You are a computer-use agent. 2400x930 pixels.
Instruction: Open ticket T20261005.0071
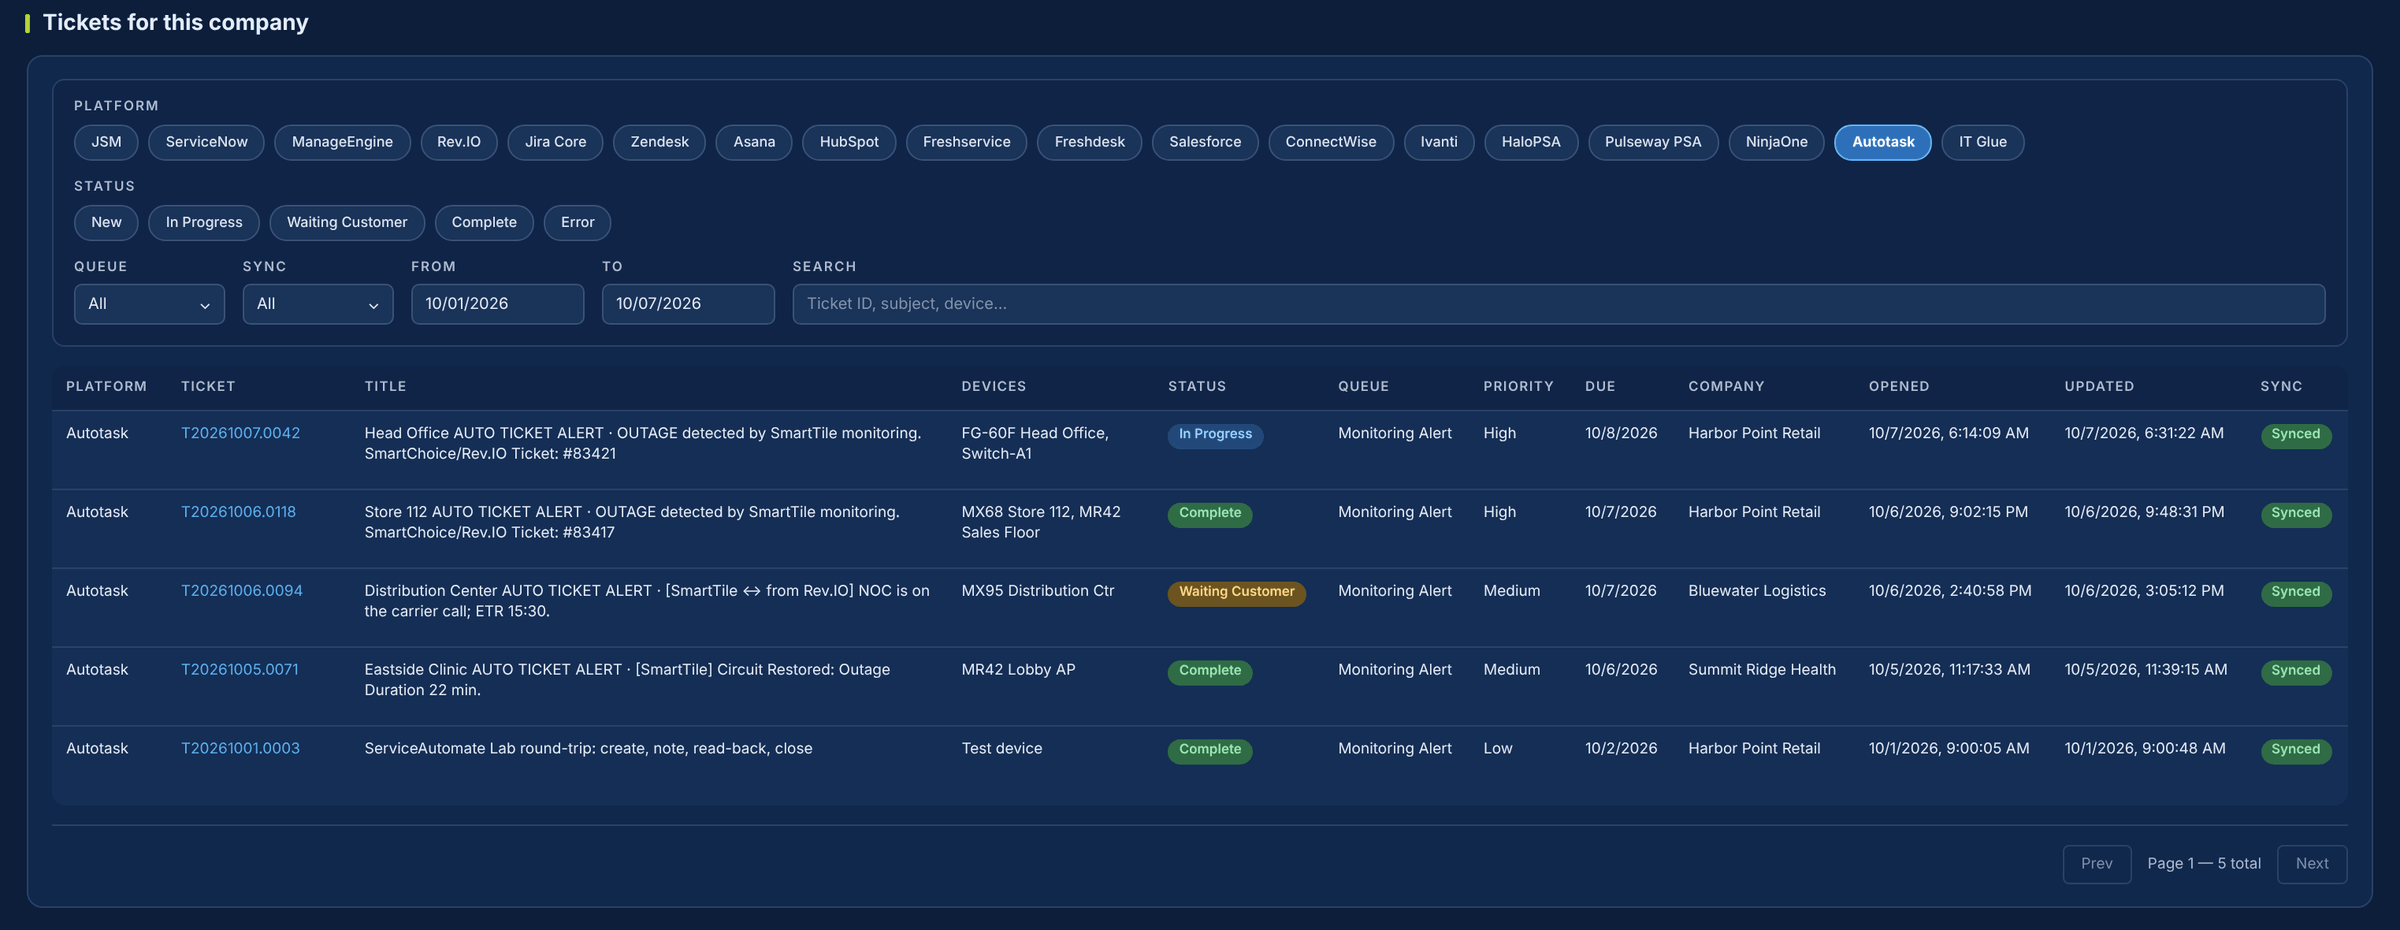tap(239, 670)
